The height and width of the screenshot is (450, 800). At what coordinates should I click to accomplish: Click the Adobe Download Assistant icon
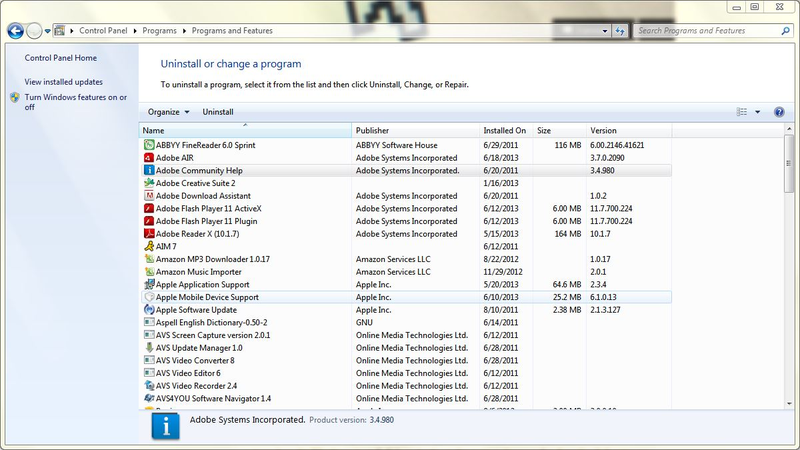(149, 195)
